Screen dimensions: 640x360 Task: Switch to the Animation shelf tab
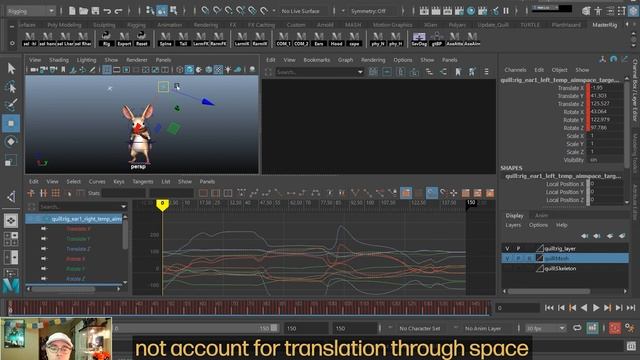169,25
